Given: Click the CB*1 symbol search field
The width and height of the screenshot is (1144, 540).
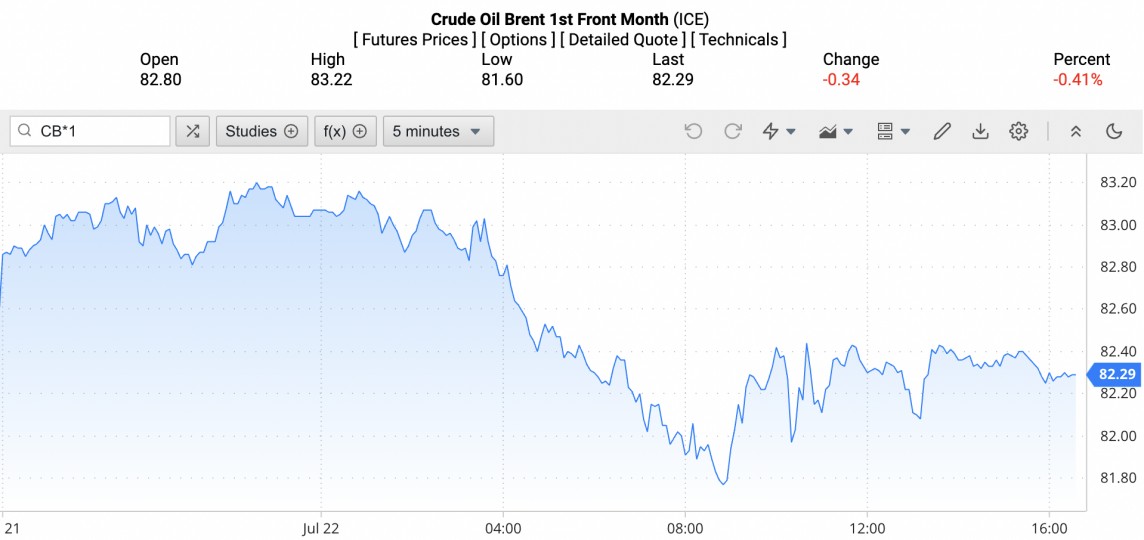Looking at the screenshot, I should point(100,131).
